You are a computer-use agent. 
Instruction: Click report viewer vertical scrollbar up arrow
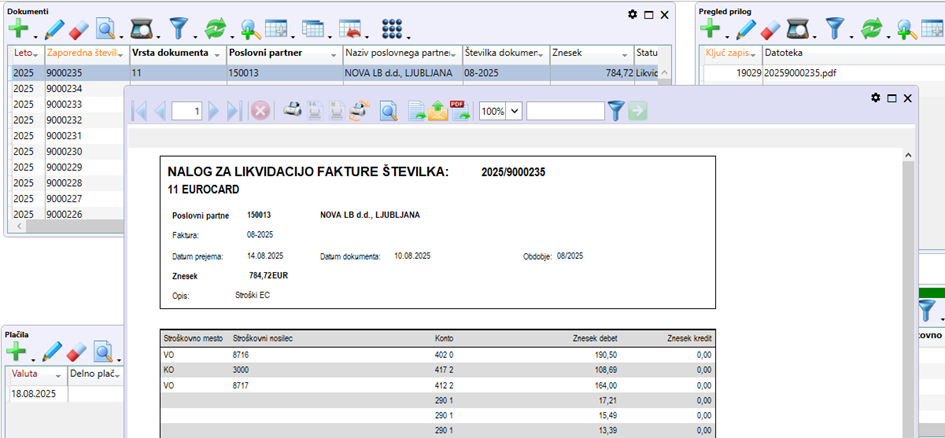906,155
